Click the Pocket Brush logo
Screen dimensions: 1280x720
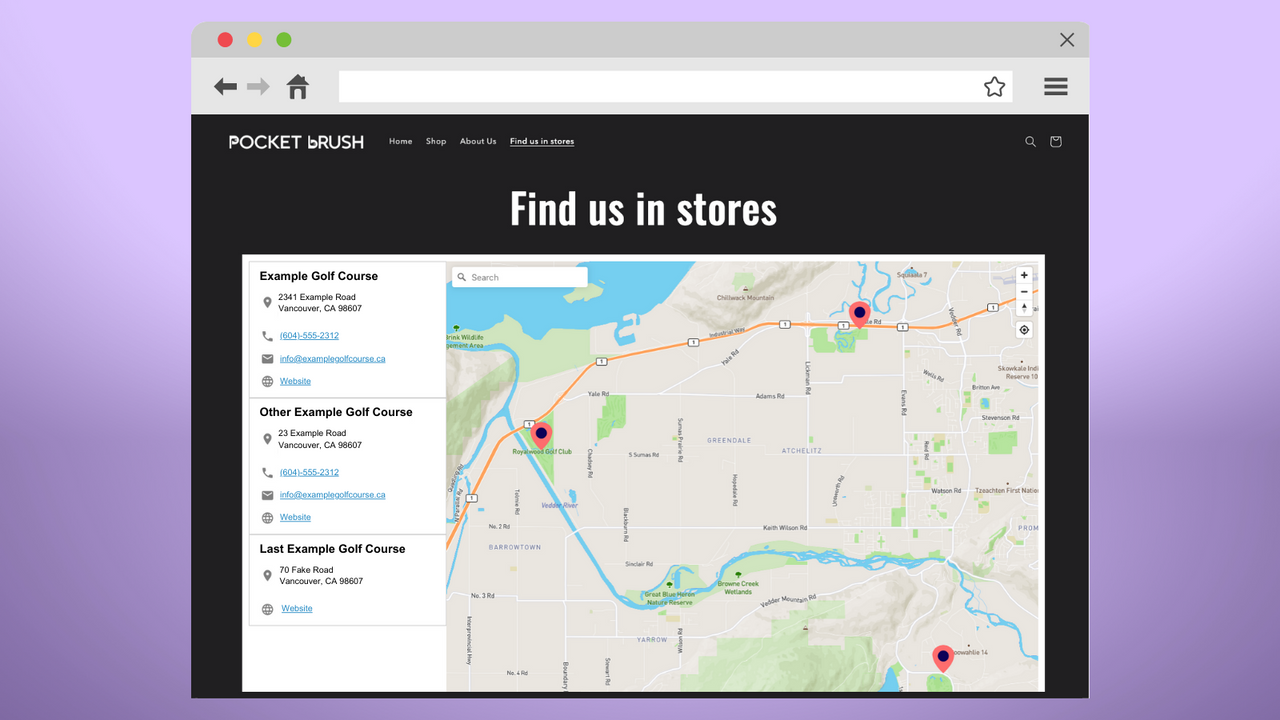coord(296,141)
